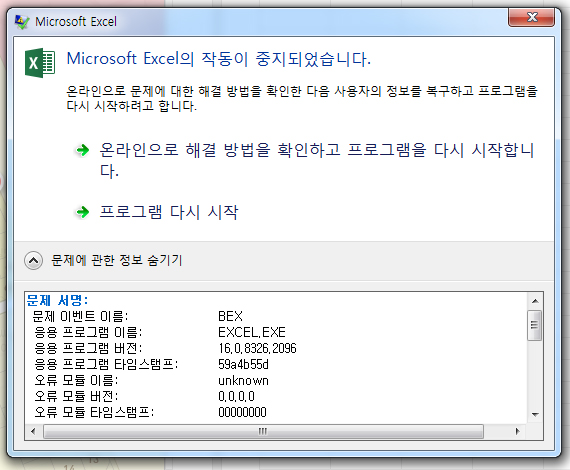The image size is (570, 470).
Task: Click the details box scroll up arrow
Action: pyautogui.click(x=535, y=301)
